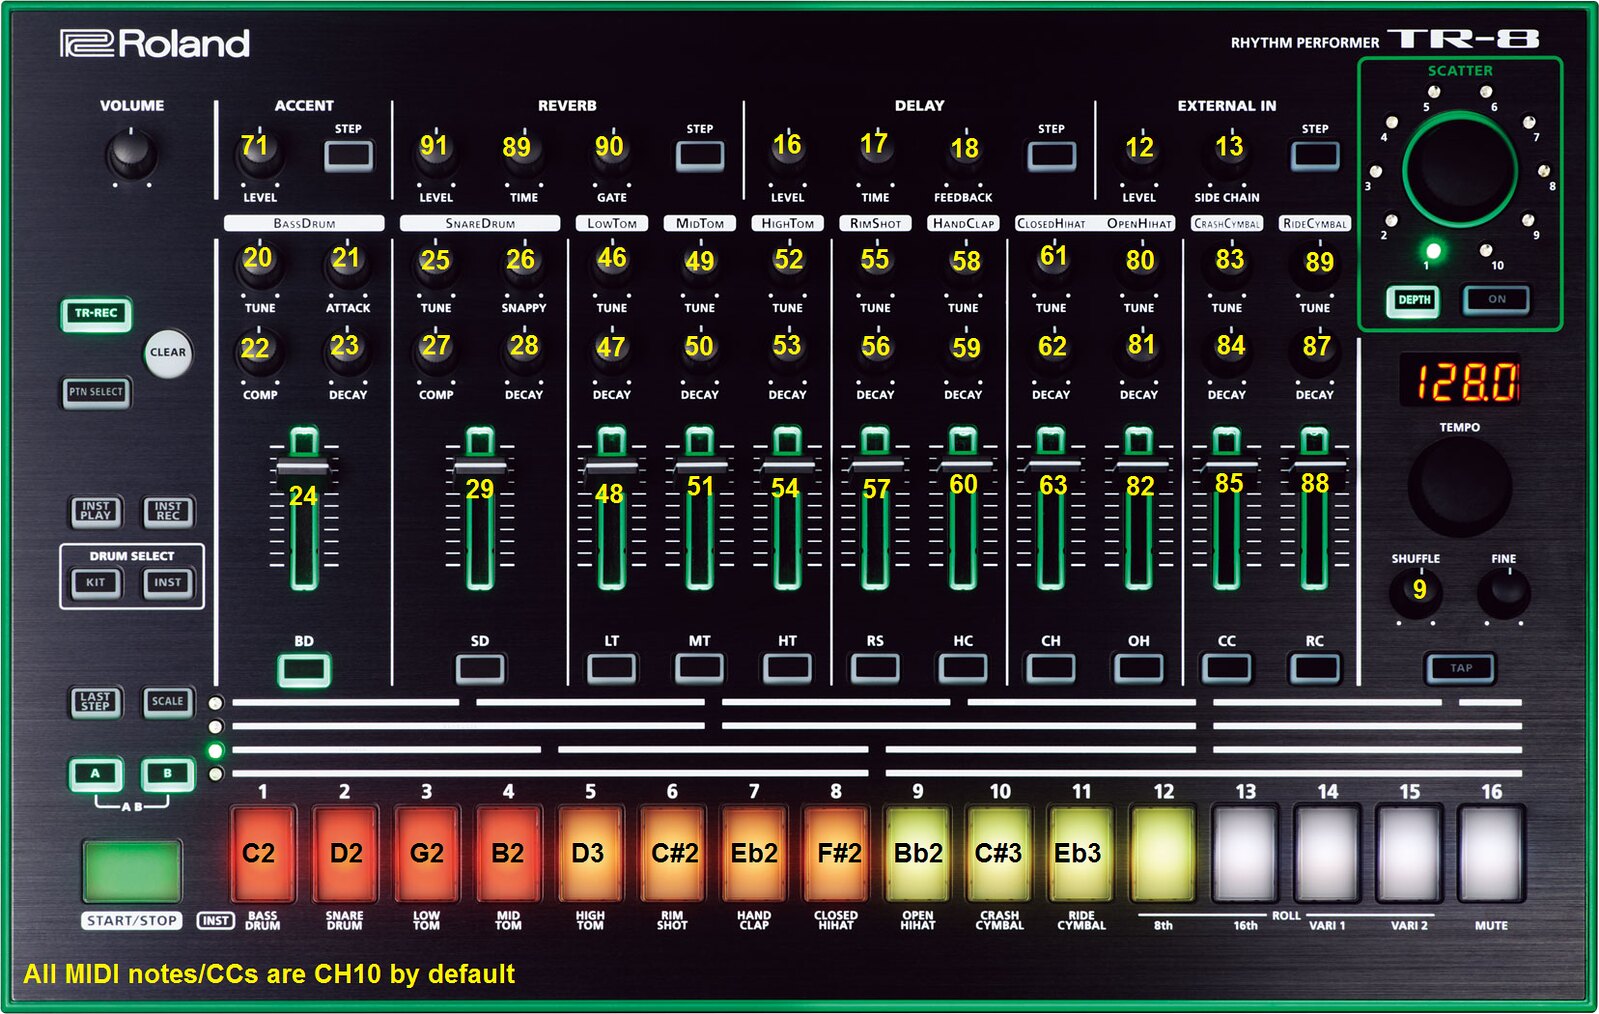This screenshot has height=1014, width=1599.
Task: Select the CC instrument button
Action: click(1227, 669)
